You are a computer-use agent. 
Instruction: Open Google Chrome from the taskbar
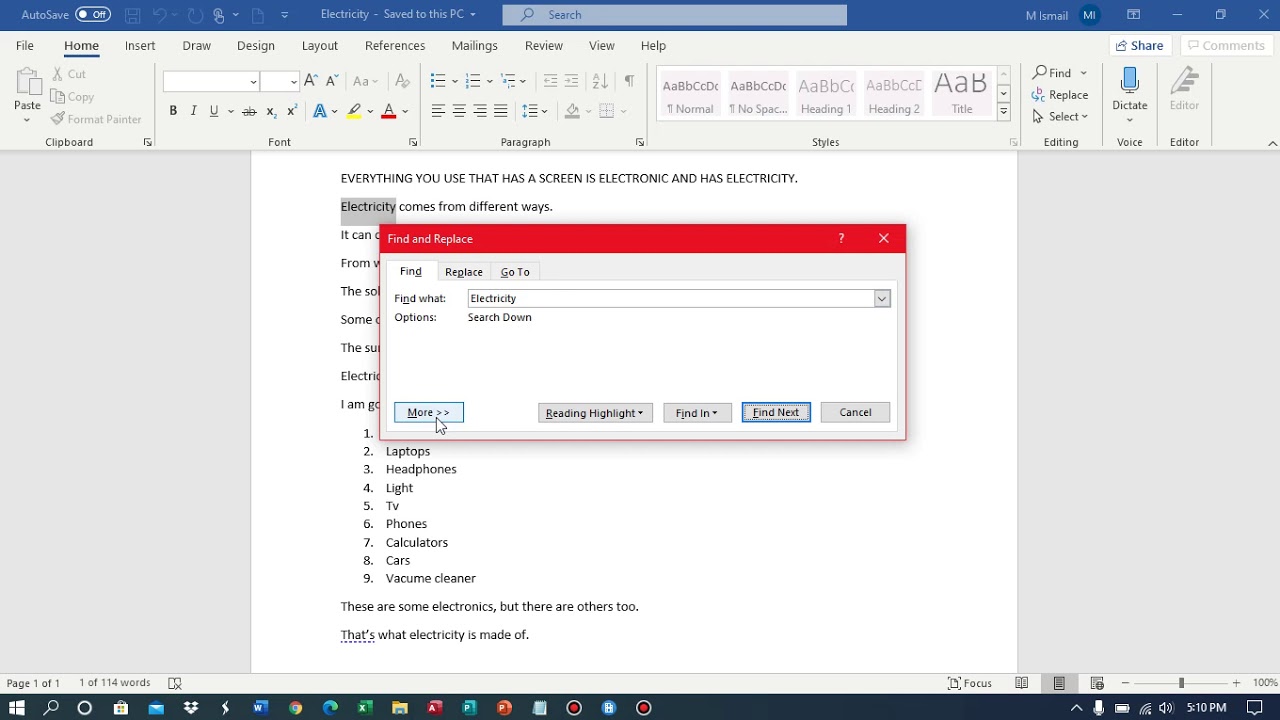[295, 708]
